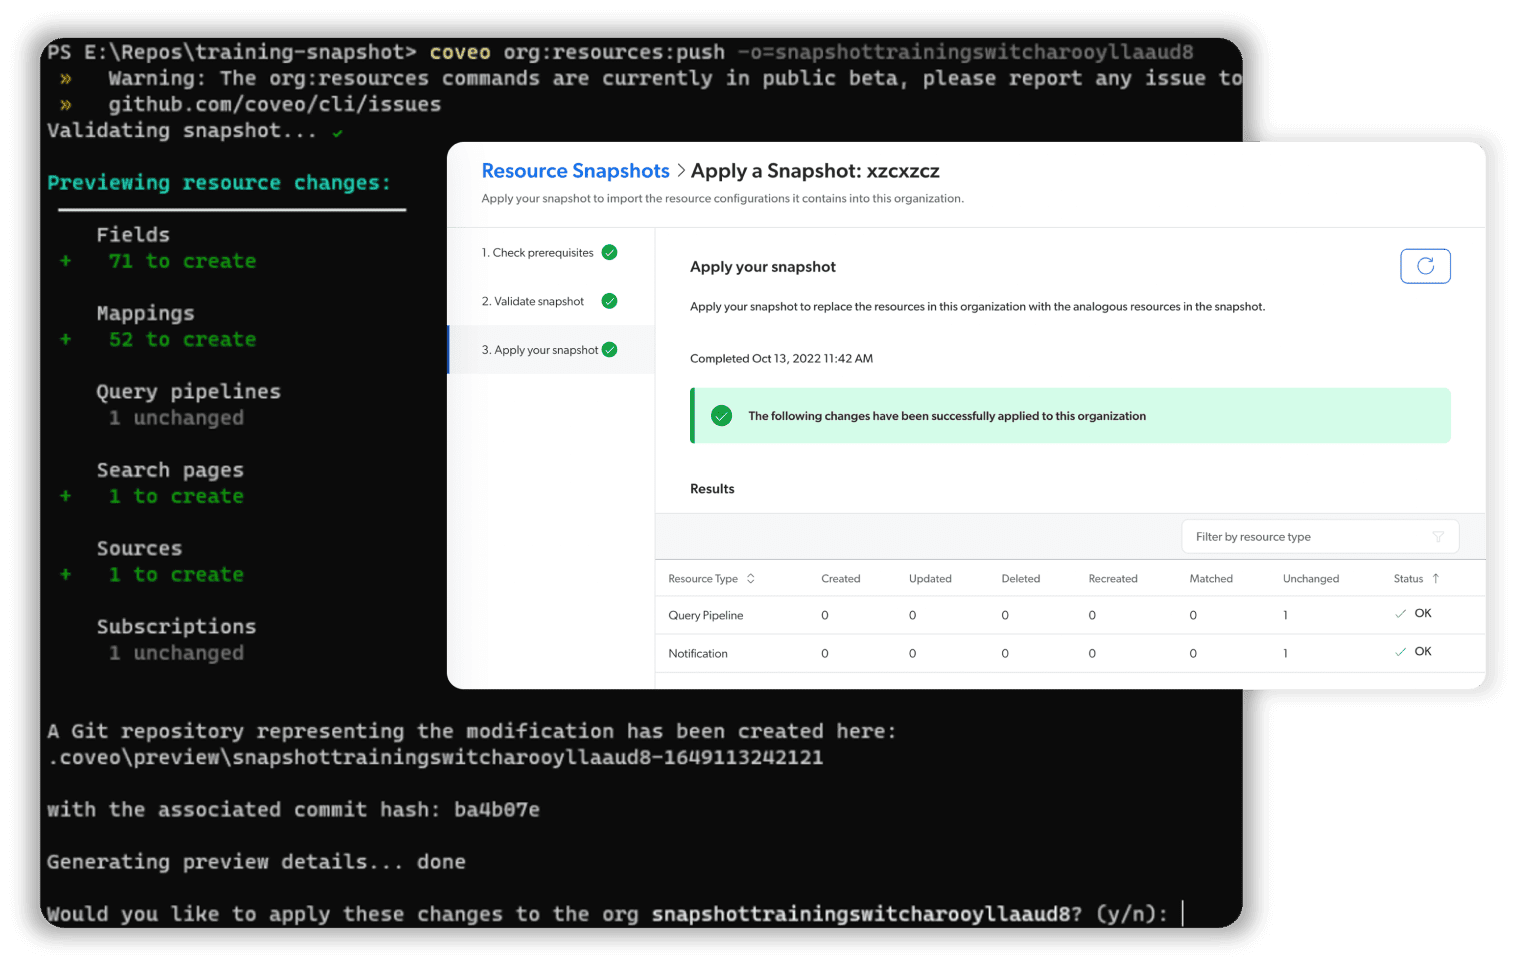Image resolution: width=1520 pixels, height=966 pixels.
Task: Click the Recreated column header
Action: 1113,579
